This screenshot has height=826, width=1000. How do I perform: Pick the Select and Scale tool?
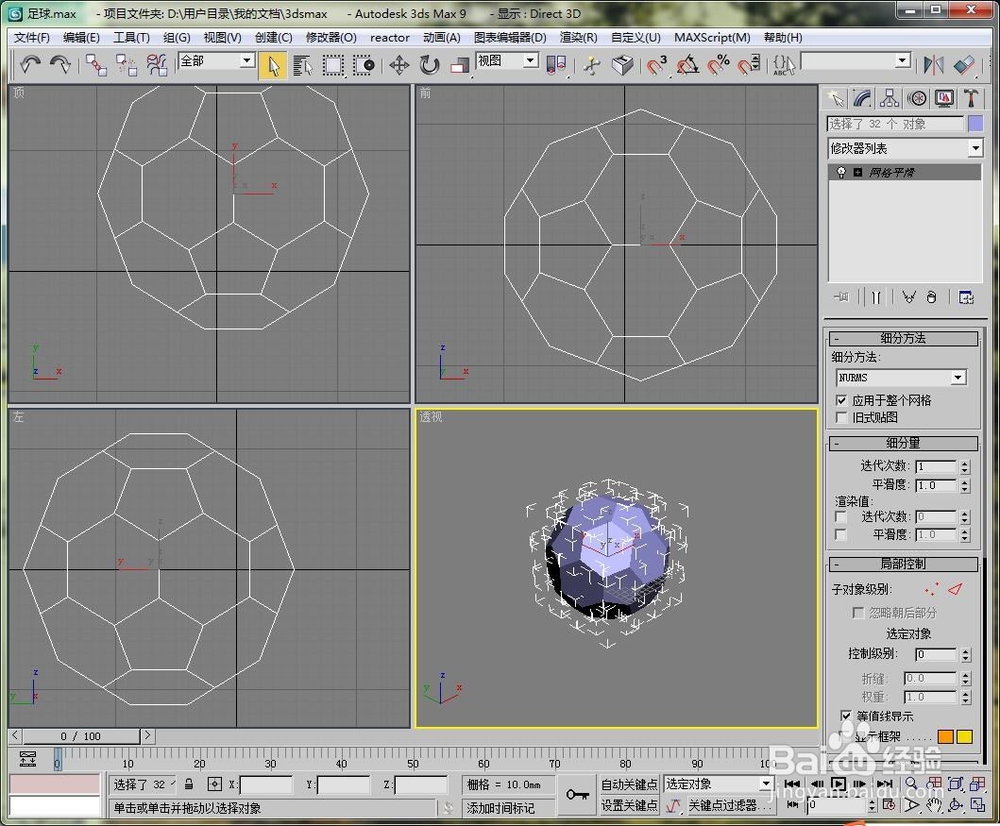tap(459, 65)
